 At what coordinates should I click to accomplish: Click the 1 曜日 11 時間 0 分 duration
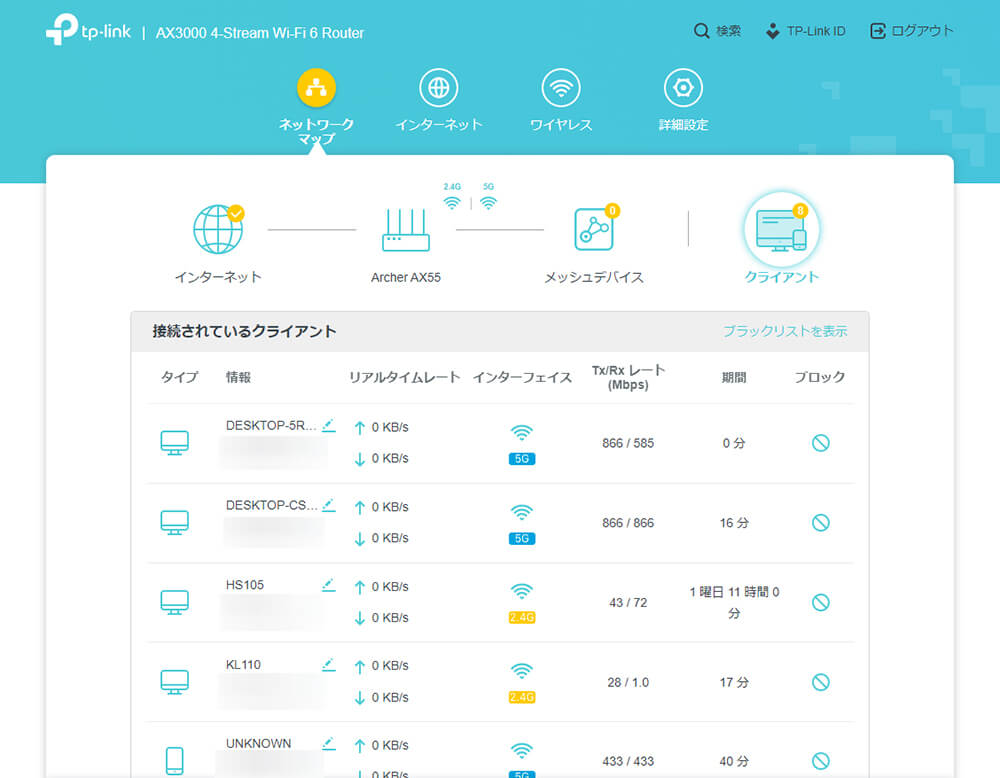coord(734,602)
